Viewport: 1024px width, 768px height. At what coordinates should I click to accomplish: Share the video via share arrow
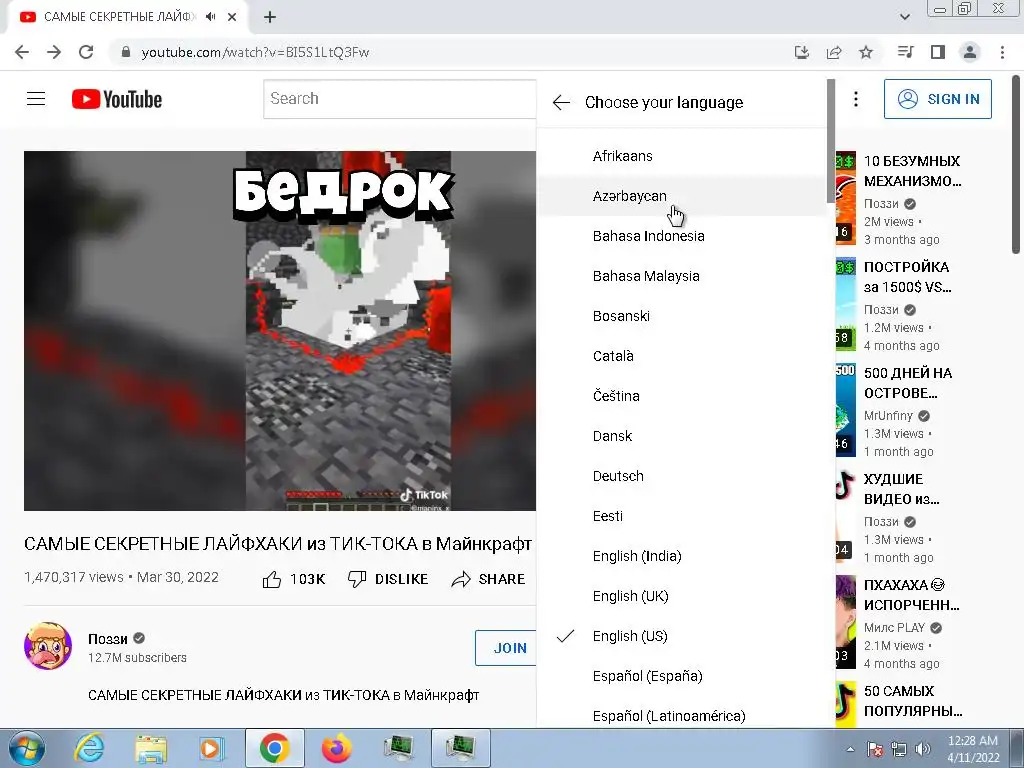pyautogui.click(x=488, y=579)
